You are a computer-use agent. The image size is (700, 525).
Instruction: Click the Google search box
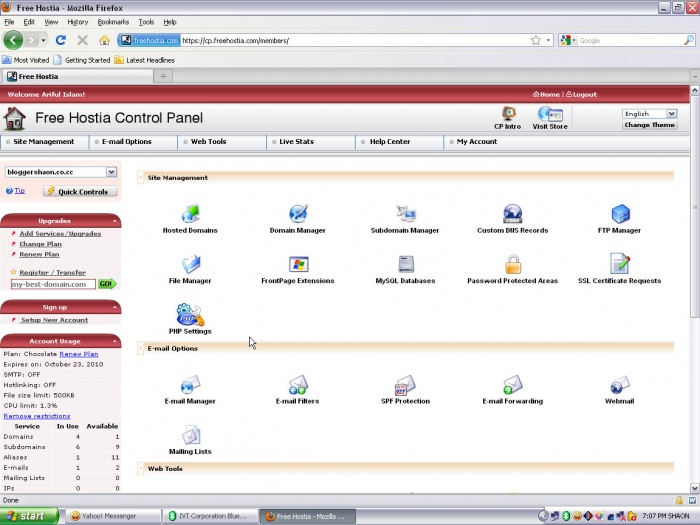click(630, 41)
